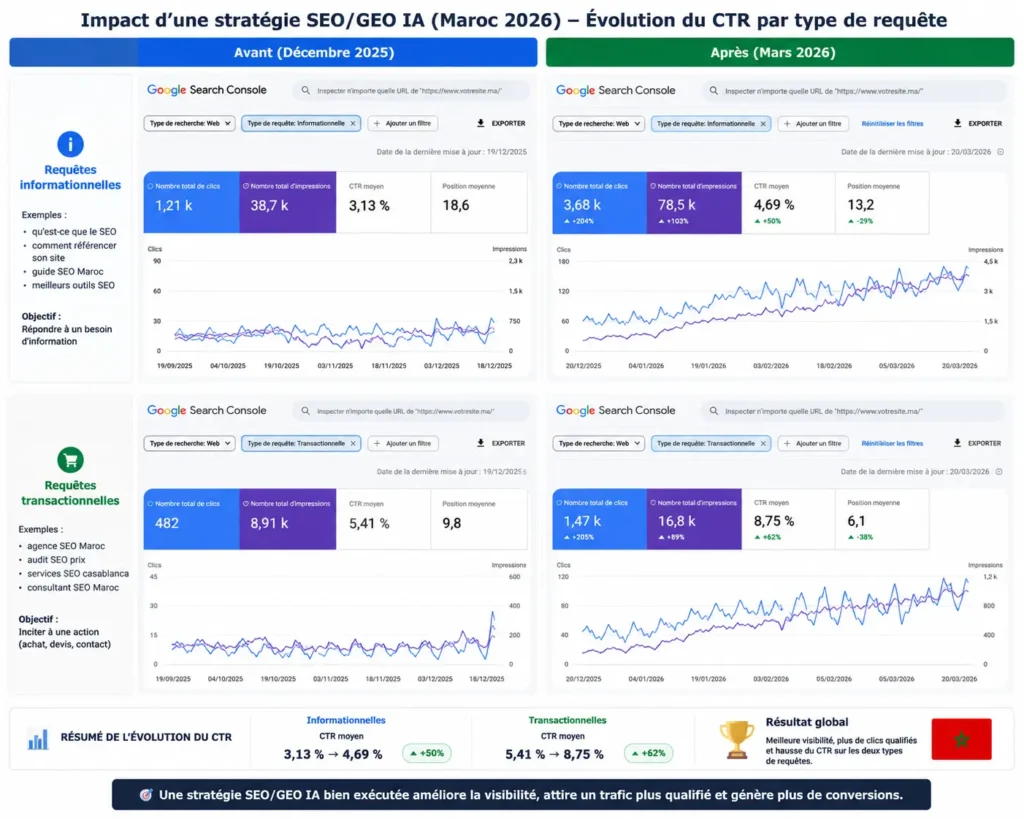1024x819 pixels.
Task: Click the search icon in the Avant transactional panel
Action: coord(306,411)
